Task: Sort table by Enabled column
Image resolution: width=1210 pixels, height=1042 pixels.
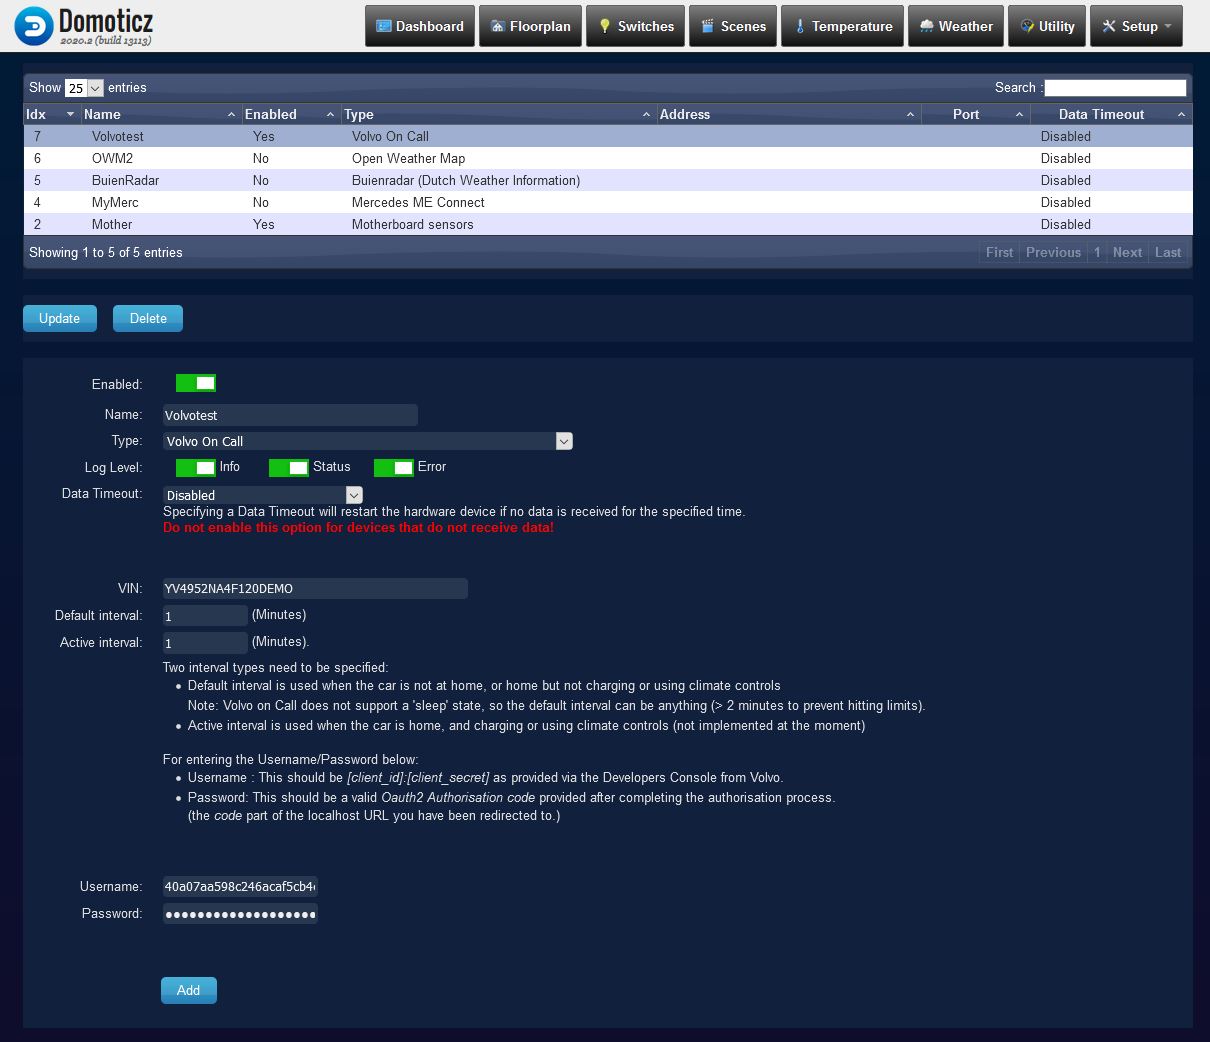Action: (x=291, y=114)
